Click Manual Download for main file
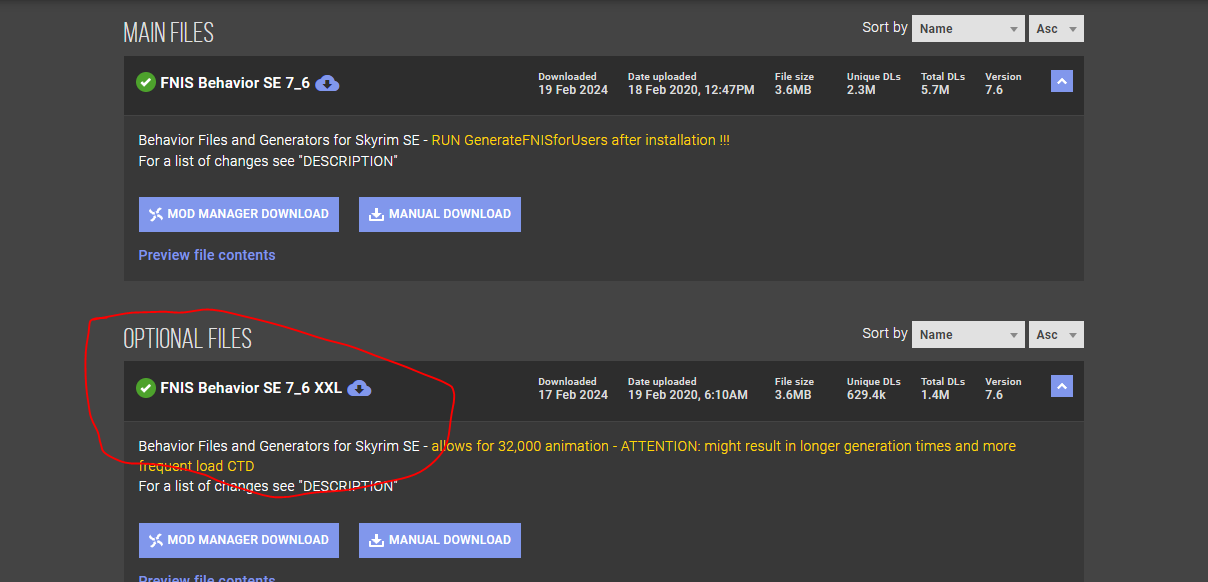1208x582 pixels. pos(440,214)
